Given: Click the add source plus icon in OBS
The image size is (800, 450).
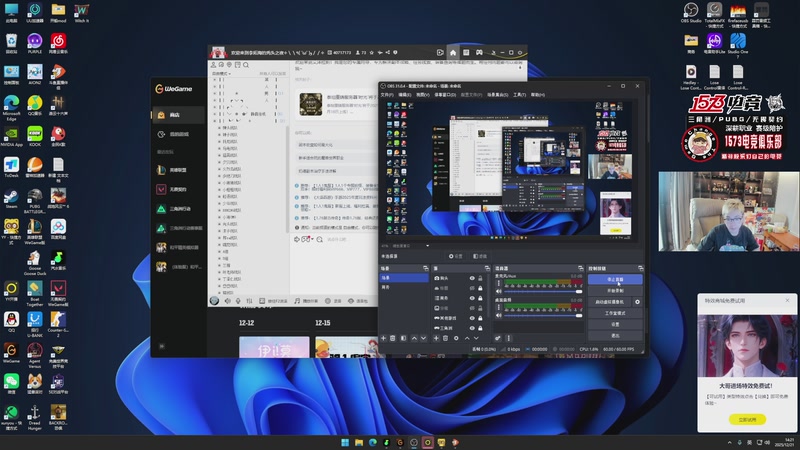Looking at the screenshot, I should click(437, 338).
